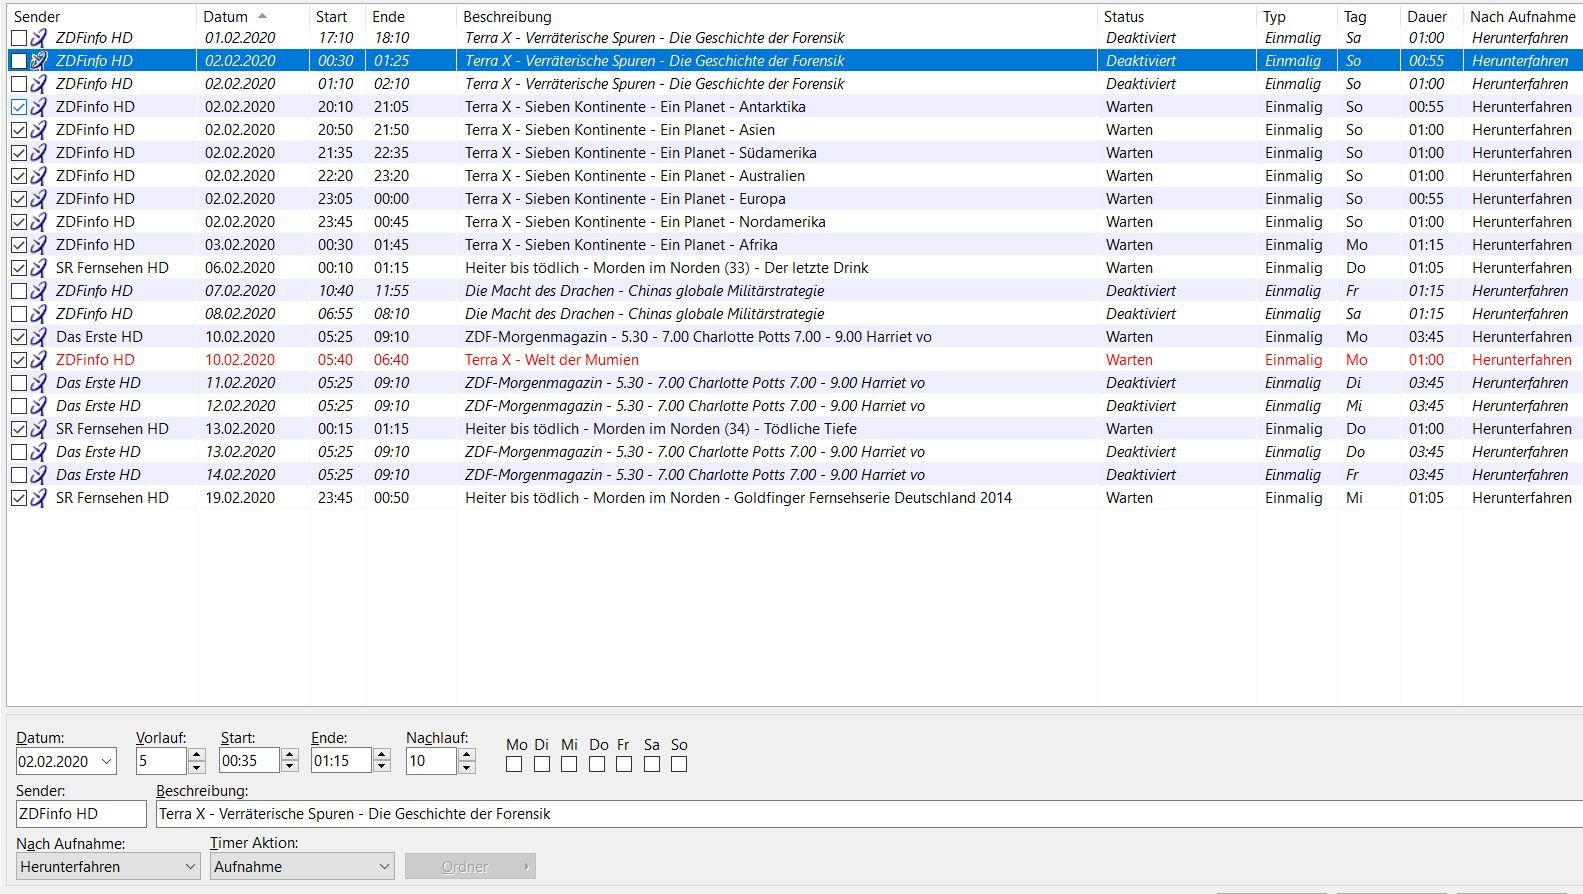This screenshot has width=1583, height=894.
Task: Expand the Nach Aufnahme dropdown
Action: point(190,867)
